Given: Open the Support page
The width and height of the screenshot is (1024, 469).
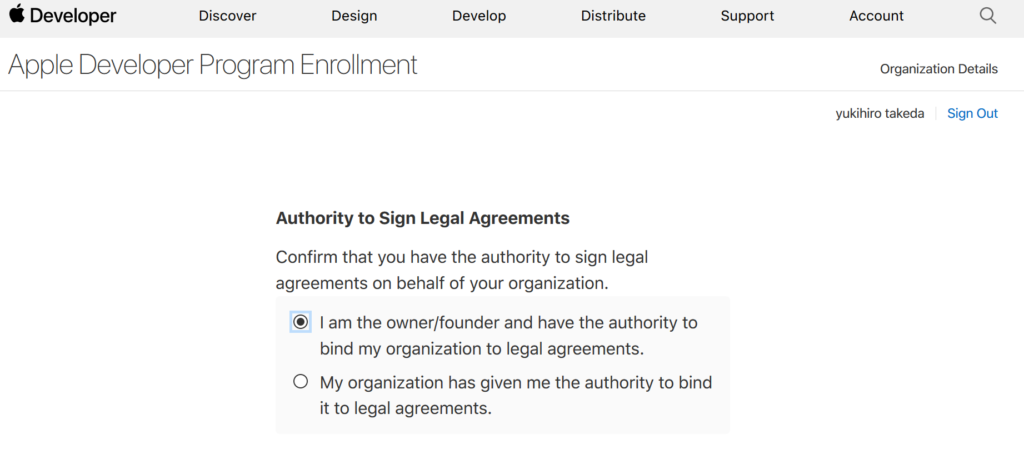Looking at the screenshot, I should pos(747,16).
